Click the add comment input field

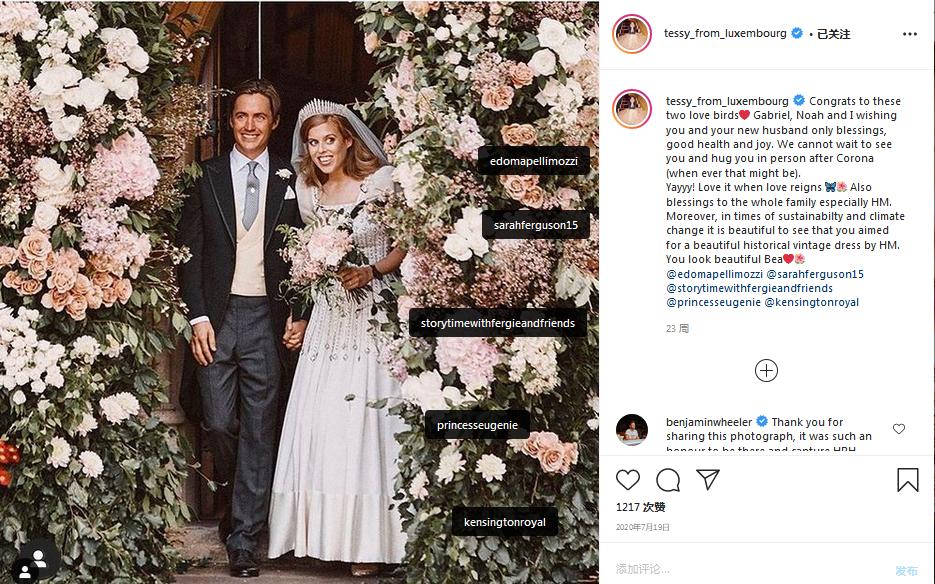(740, 569)
